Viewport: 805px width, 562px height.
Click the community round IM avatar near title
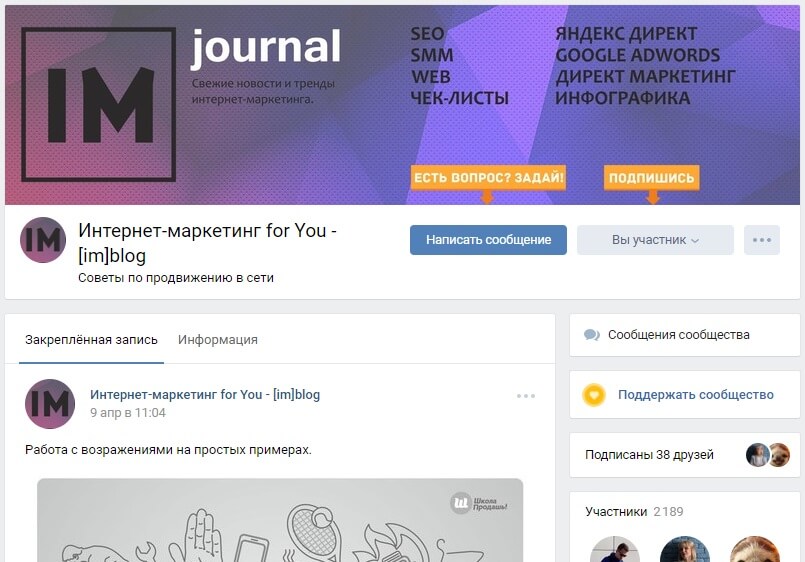click(43, 240)
